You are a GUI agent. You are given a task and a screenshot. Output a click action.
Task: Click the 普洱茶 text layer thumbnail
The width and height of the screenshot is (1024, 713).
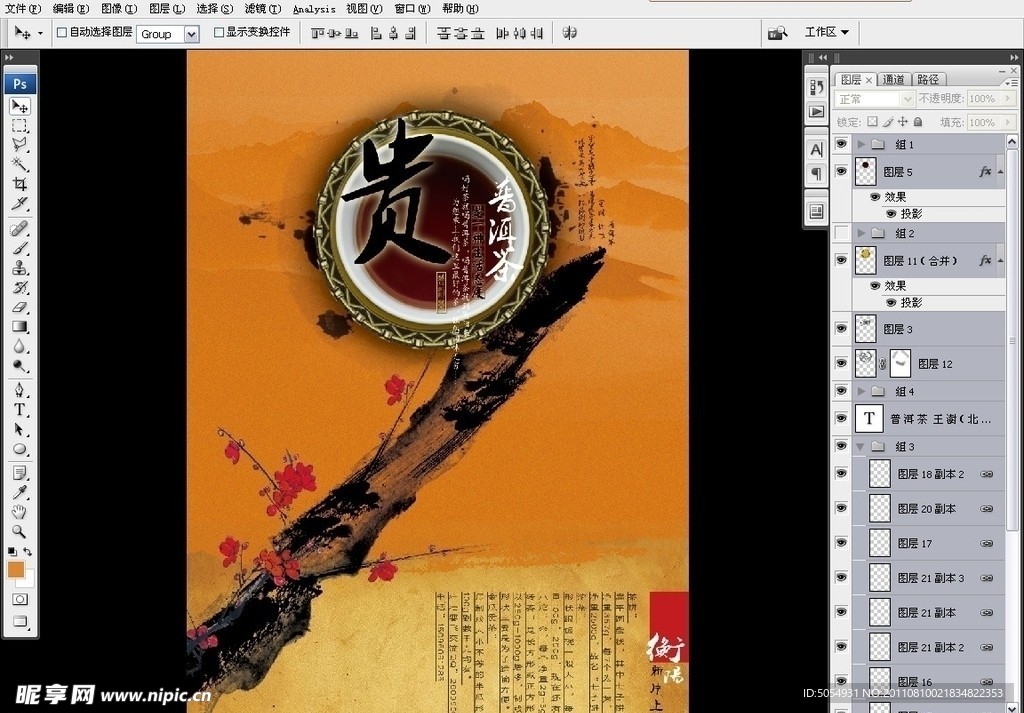pyautogui.click(x=867, y=419)
